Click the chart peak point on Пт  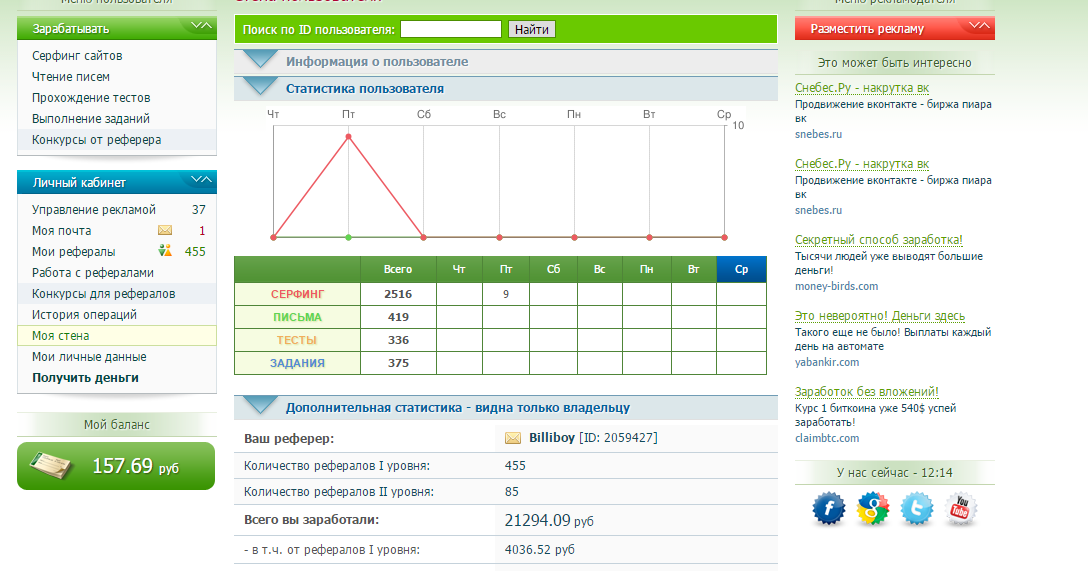348,136
